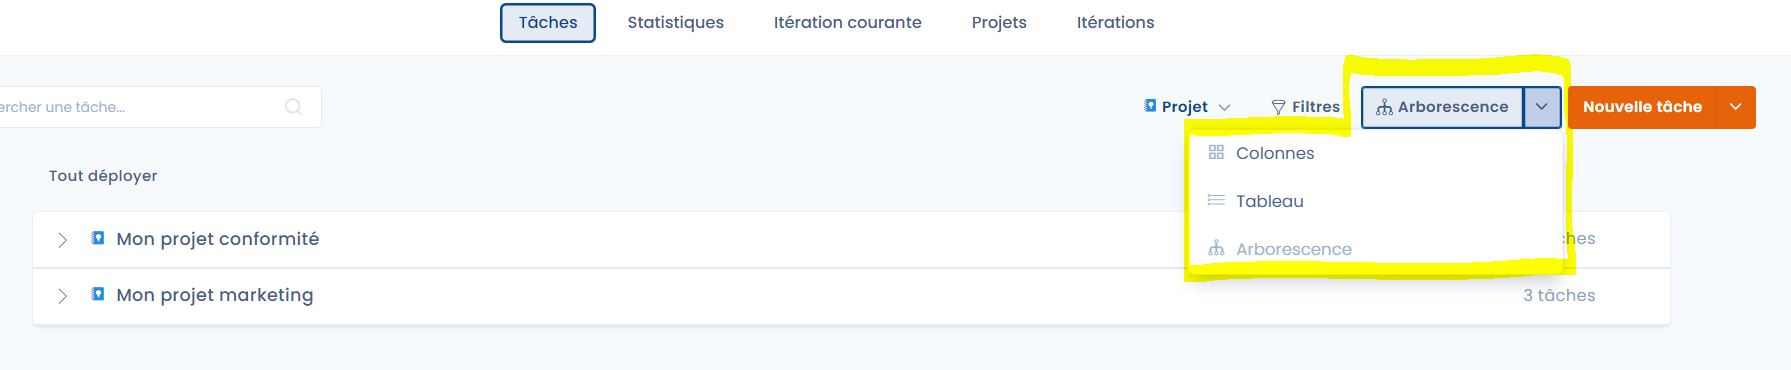Click the Colonnes grid icon
Screen dimensions: 1791x370
1216,152
